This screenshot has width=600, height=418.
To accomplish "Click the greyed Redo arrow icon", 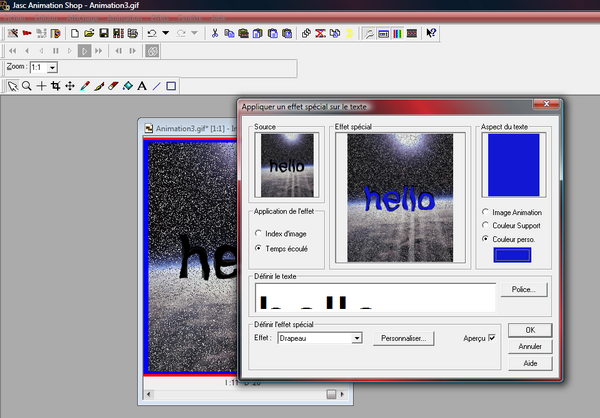I will [181, 33].
